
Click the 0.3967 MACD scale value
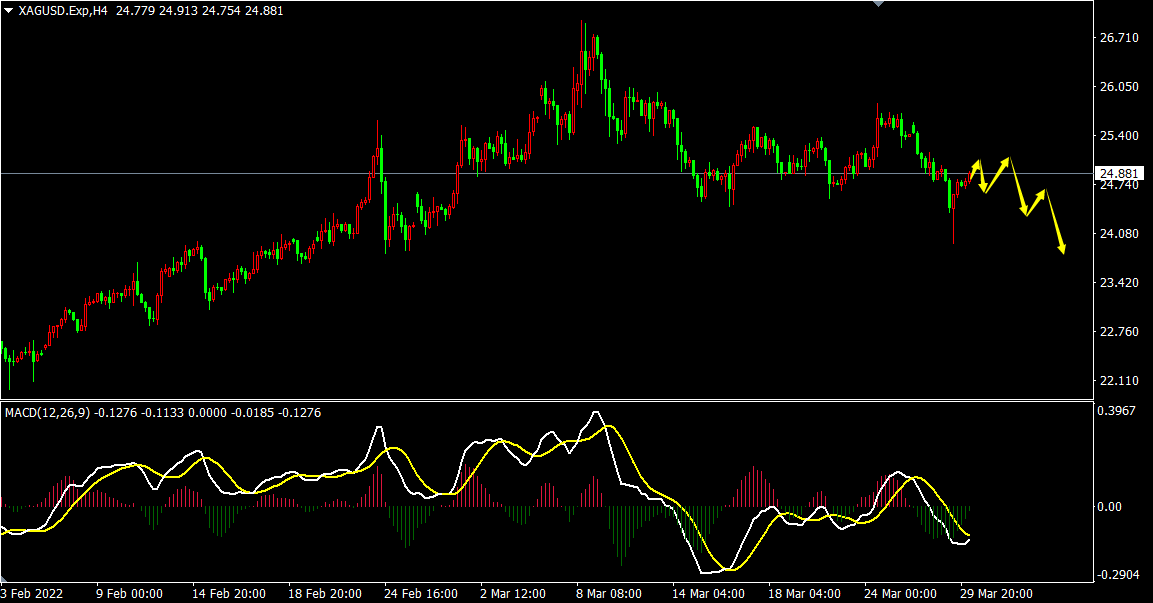1119,411
